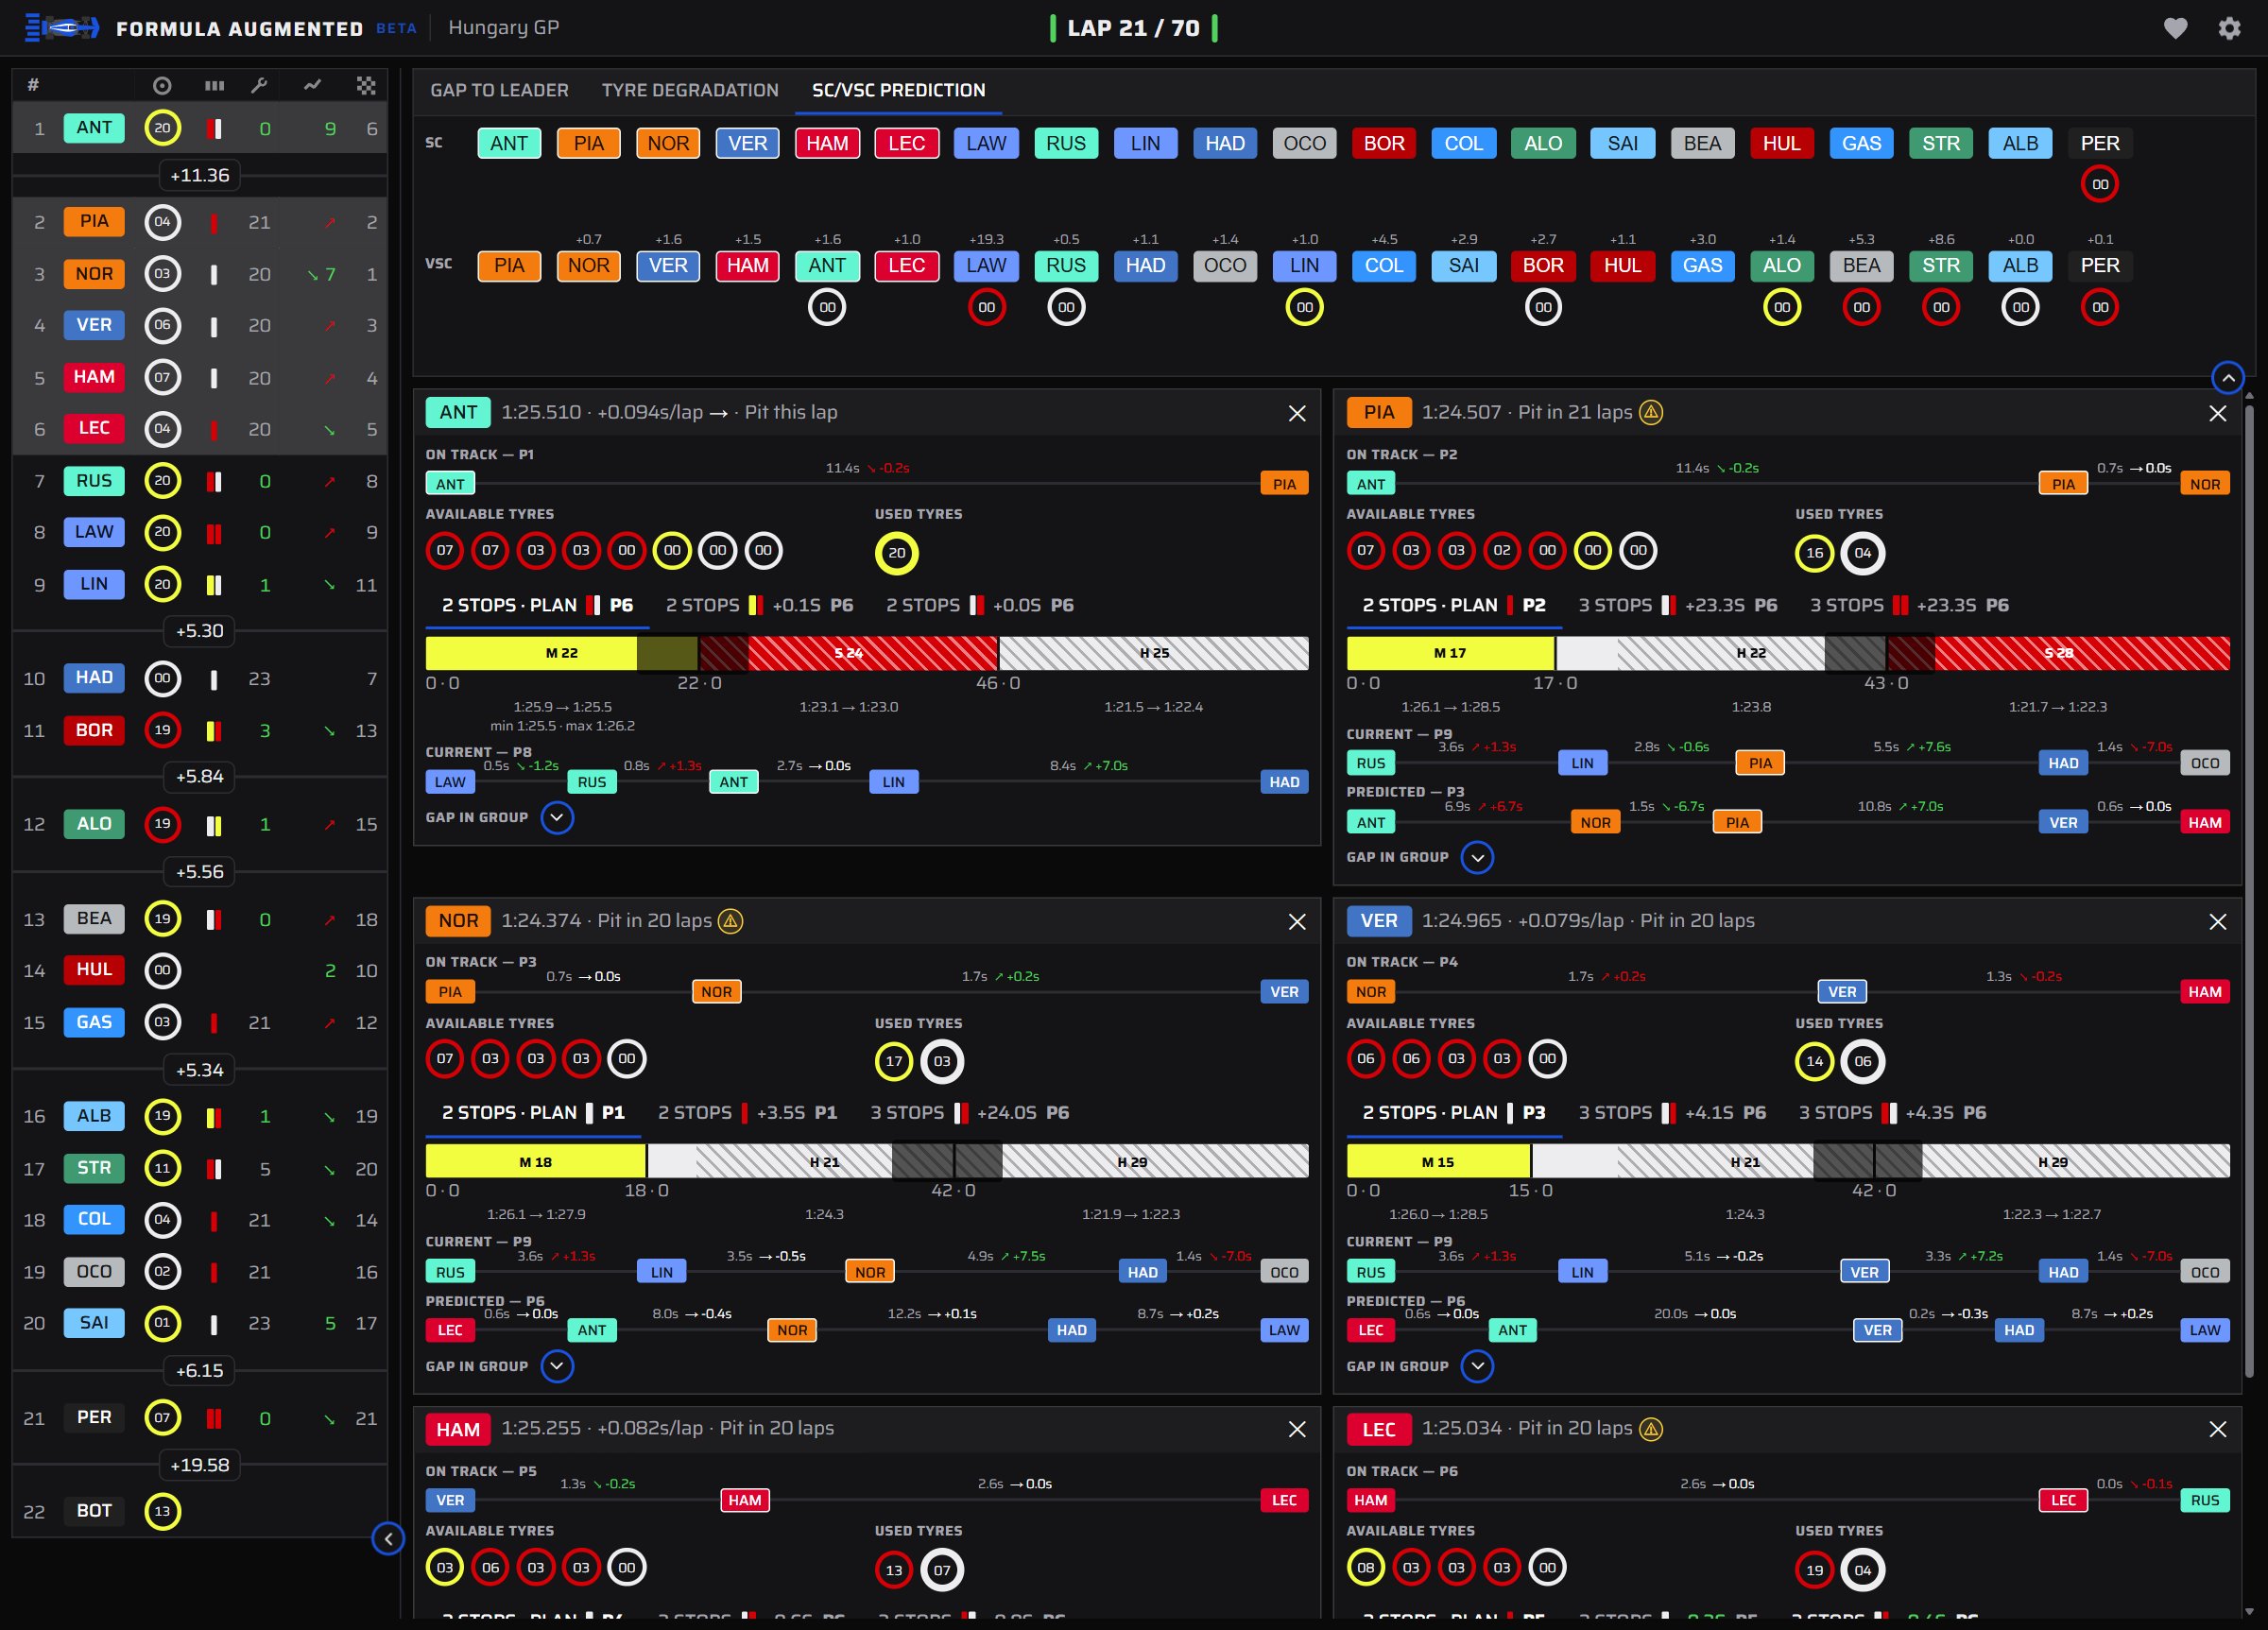
Task: Select 2 Stops +0.1s strategy in ANT panel
Action: point(759,605)
